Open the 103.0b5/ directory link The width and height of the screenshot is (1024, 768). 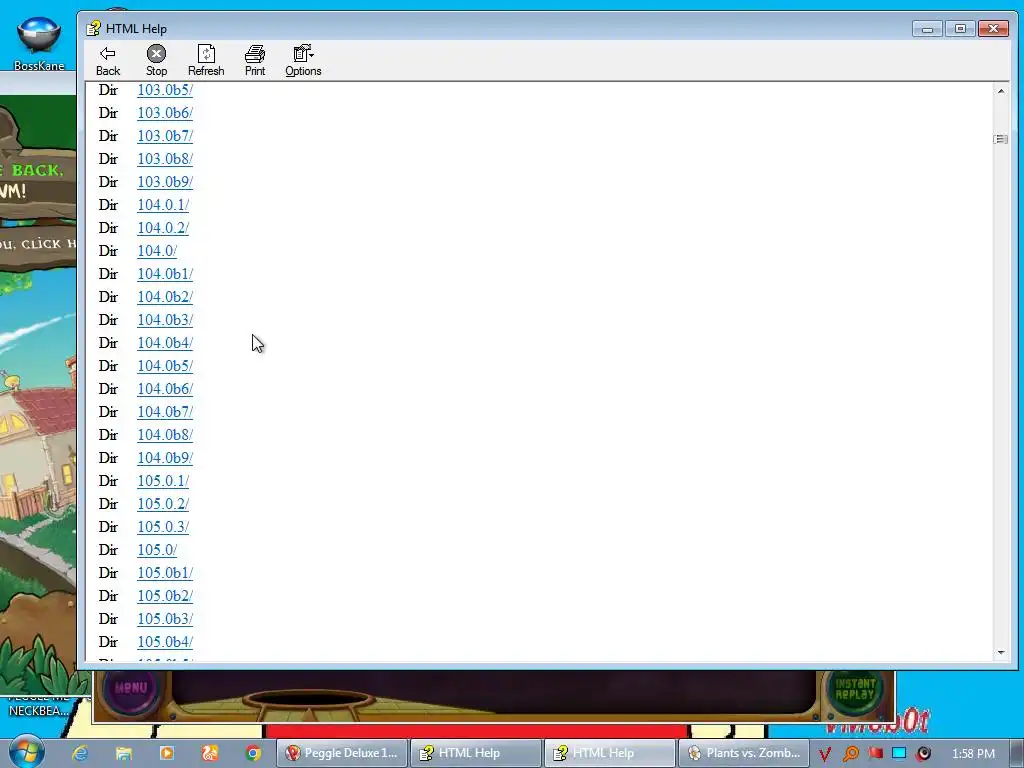coord(165,90)
